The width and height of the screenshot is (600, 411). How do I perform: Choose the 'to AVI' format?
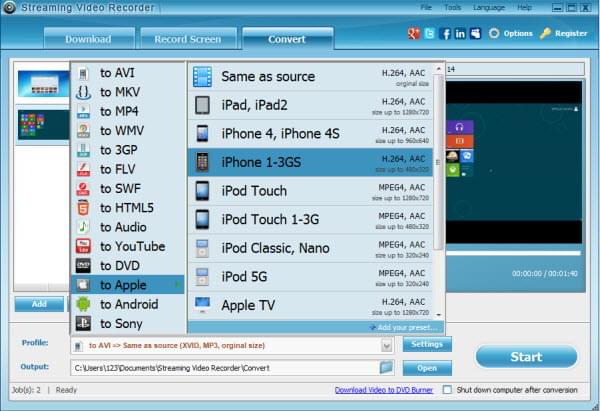coord(127,73)
